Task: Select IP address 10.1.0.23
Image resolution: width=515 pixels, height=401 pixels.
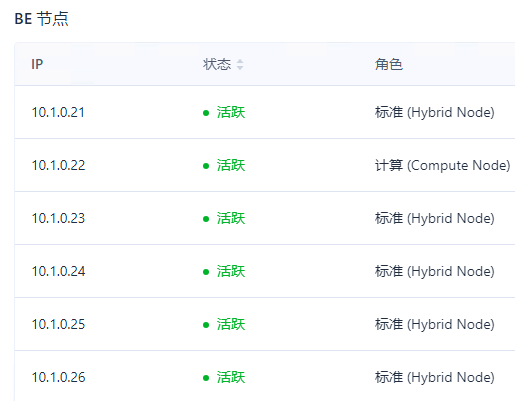Action: (58, 218)
